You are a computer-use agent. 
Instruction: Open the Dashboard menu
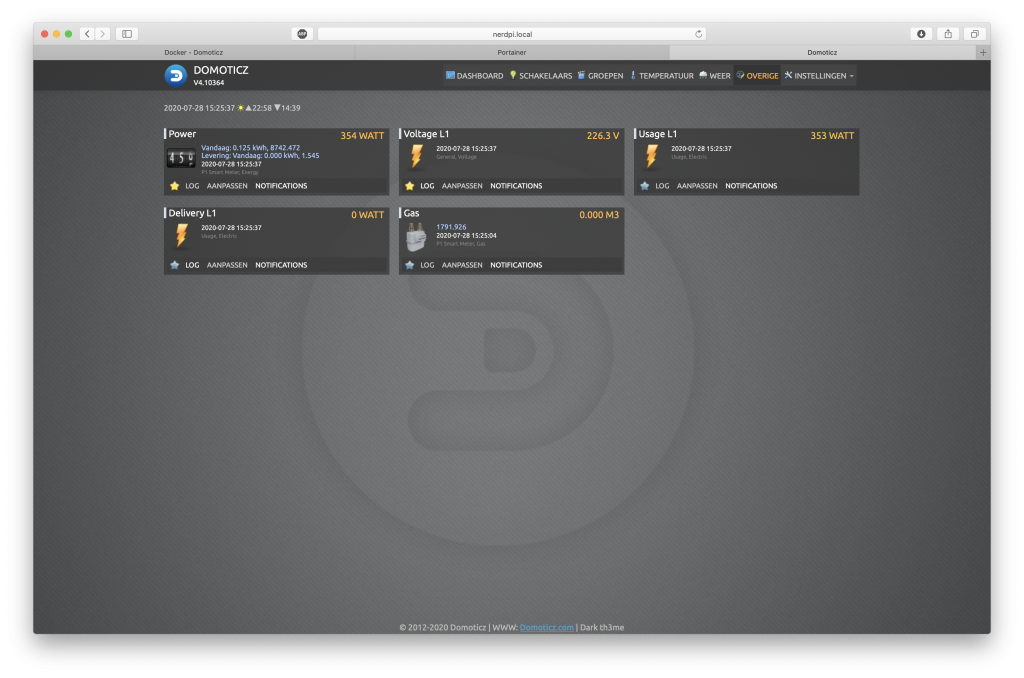point(474,76)
